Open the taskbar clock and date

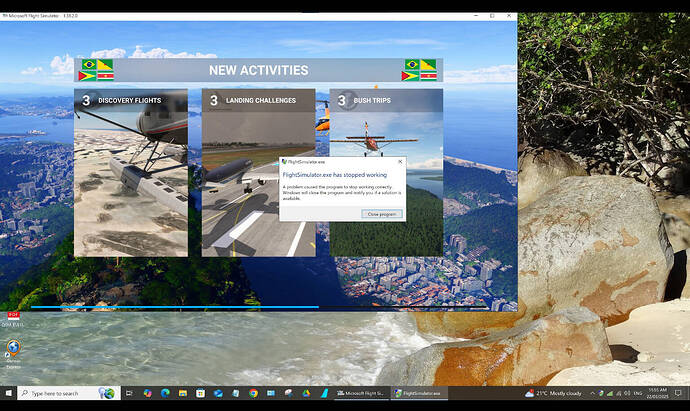pyautogui.click(x=657, y=393)
